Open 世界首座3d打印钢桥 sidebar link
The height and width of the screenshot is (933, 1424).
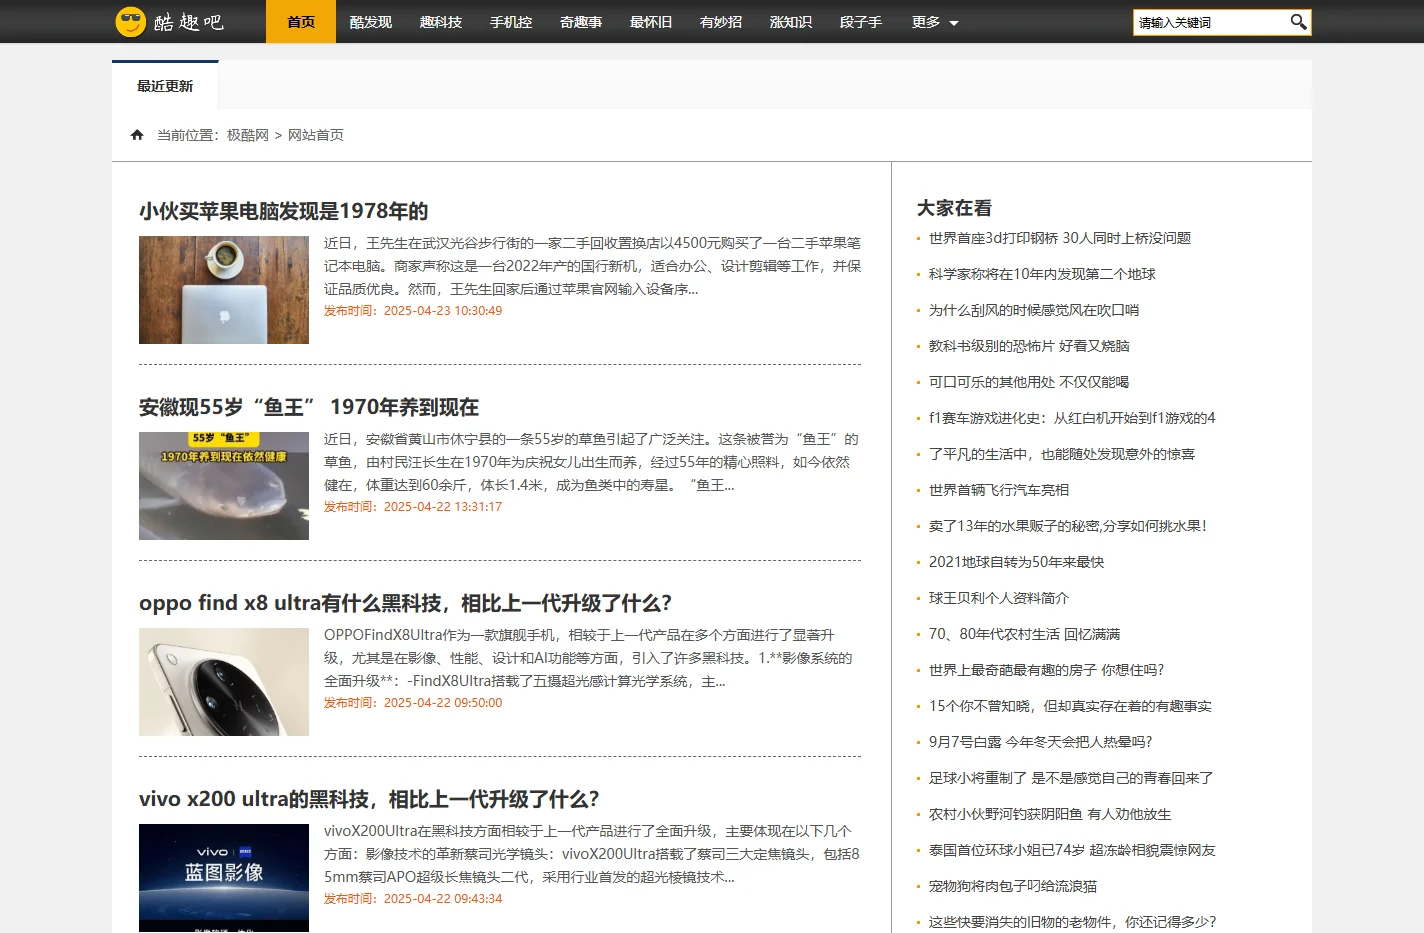[1060, 238]
